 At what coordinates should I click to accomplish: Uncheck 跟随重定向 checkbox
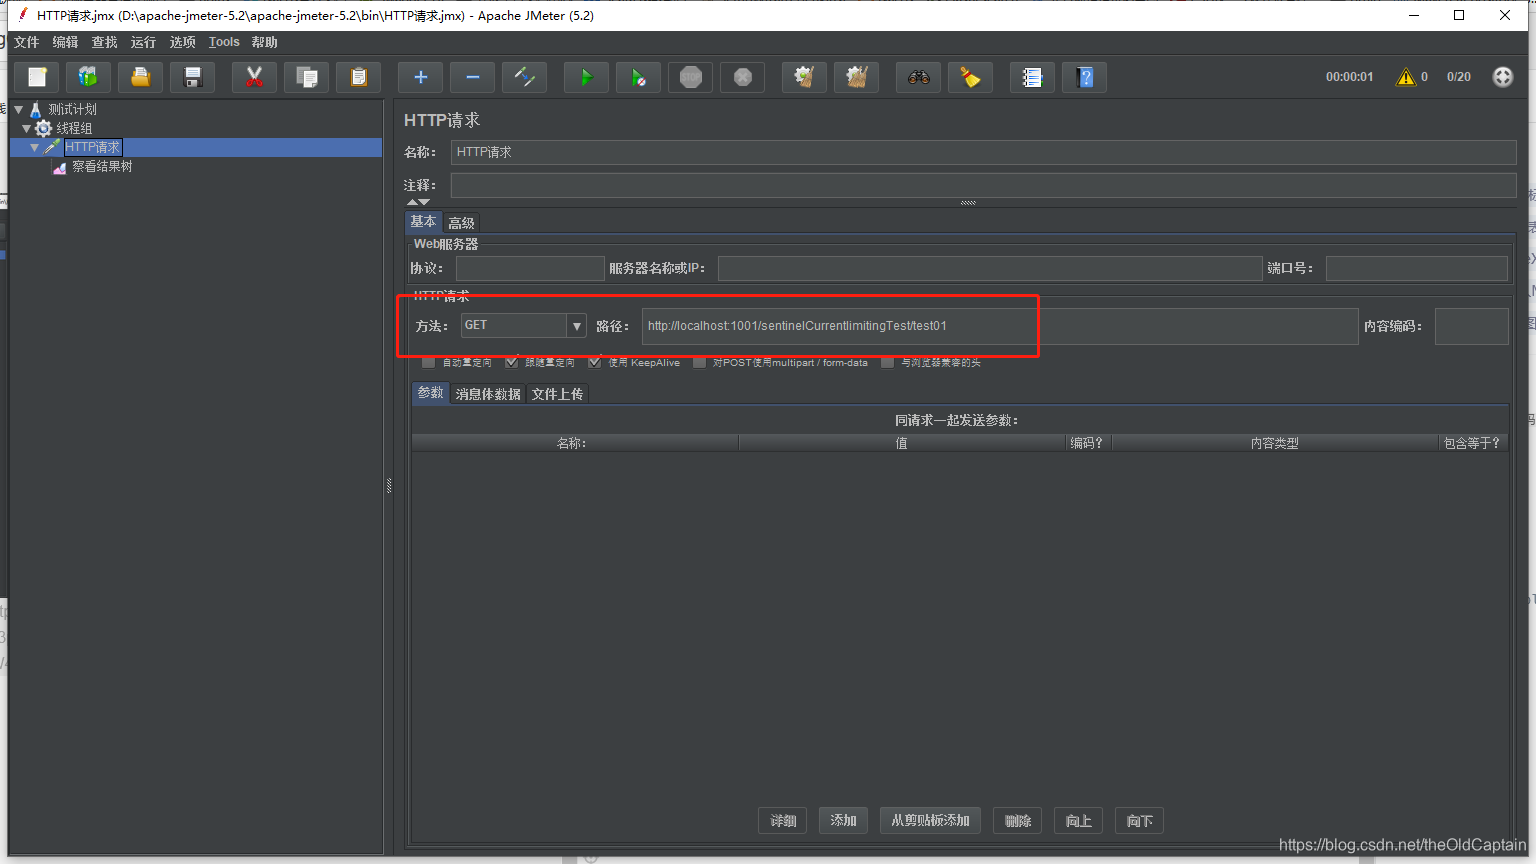(x=512, y=362)
